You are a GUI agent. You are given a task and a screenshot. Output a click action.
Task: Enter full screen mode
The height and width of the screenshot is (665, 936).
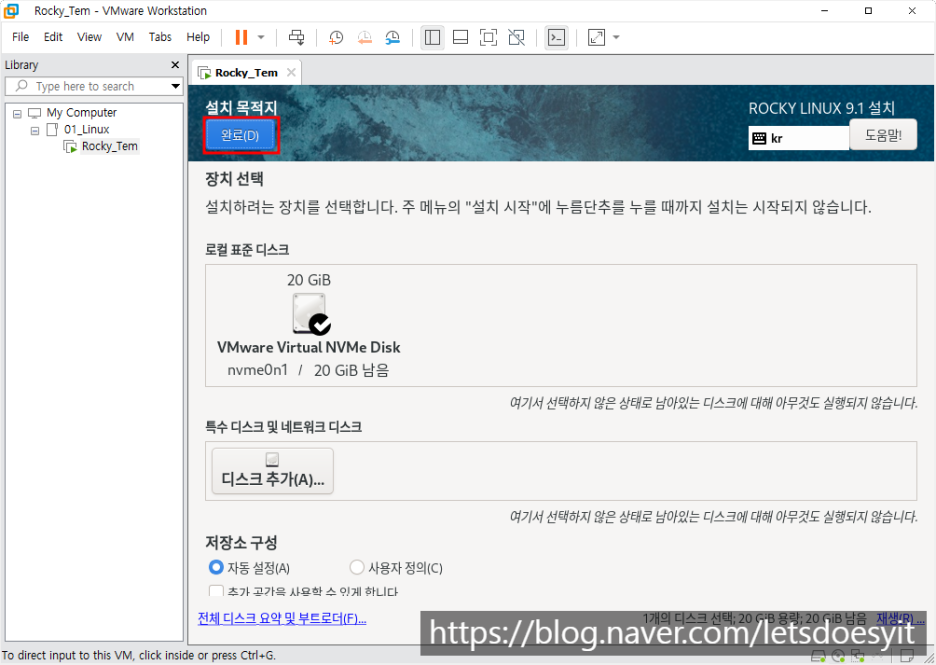(488, 38)
